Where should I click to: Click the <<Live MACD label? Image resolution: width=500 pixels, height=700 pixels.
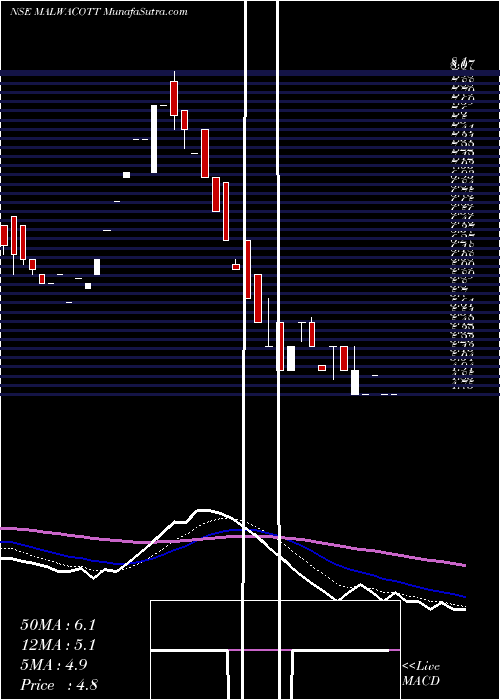(421, 674)
